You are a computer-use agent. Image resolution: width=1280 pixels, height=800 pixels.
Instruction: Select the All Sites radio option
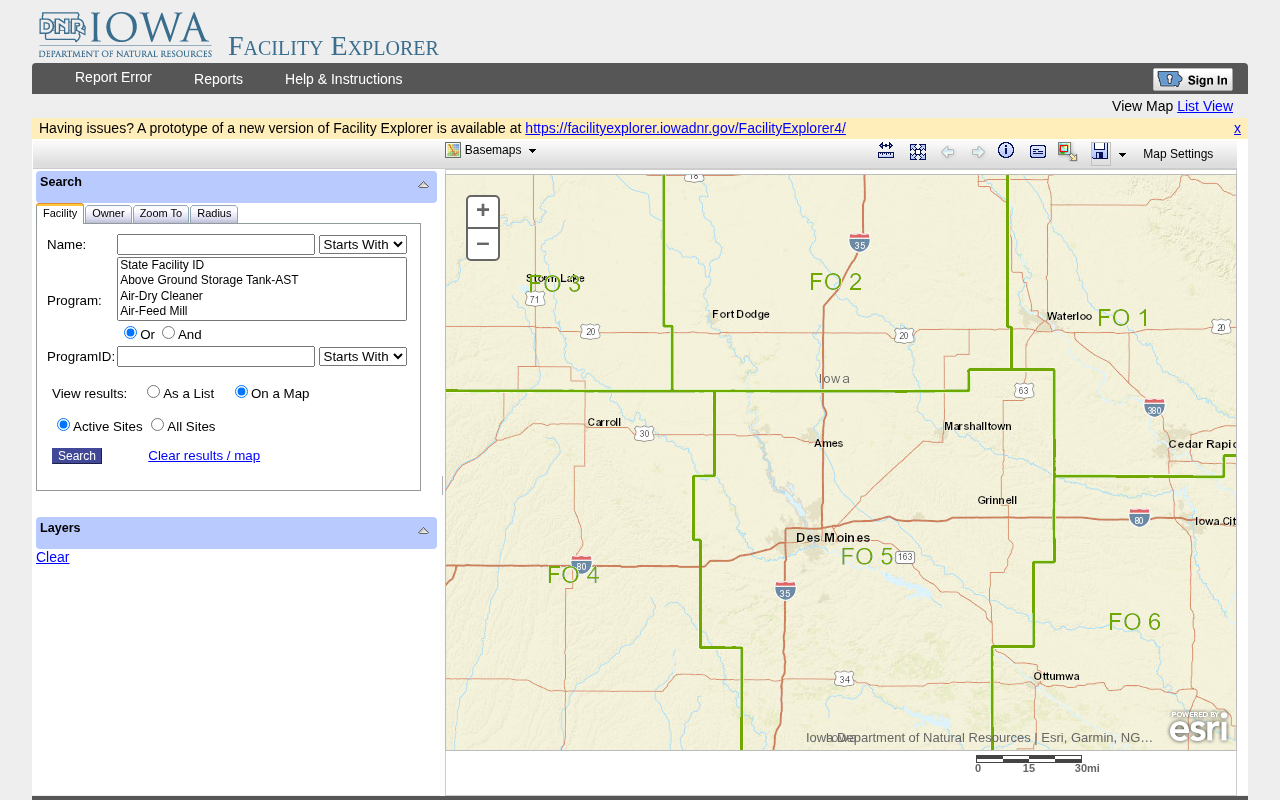click(x=157, y=425)
